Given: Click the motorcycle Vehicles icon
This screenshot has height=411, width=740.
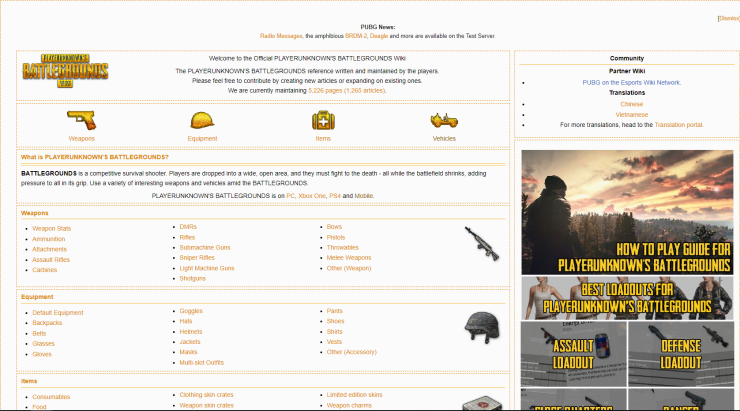Looking at the screenshot, I should pos(444,120).
